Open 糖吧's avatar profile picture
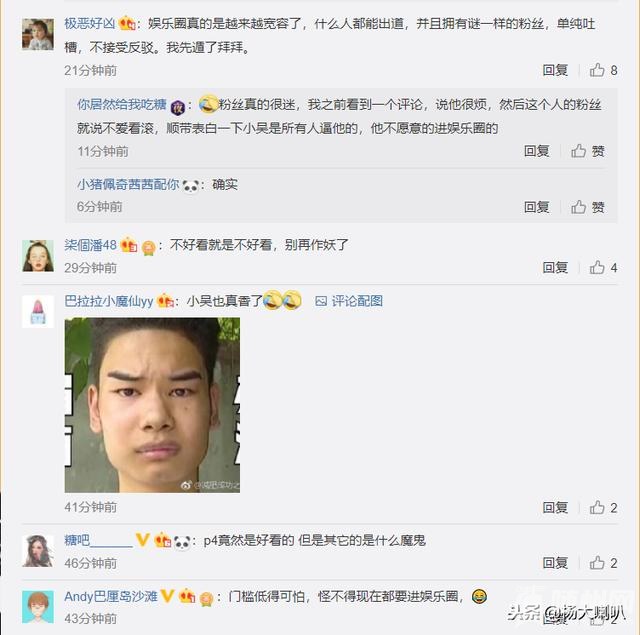This screenshot has height=635, width=640. 38,551
